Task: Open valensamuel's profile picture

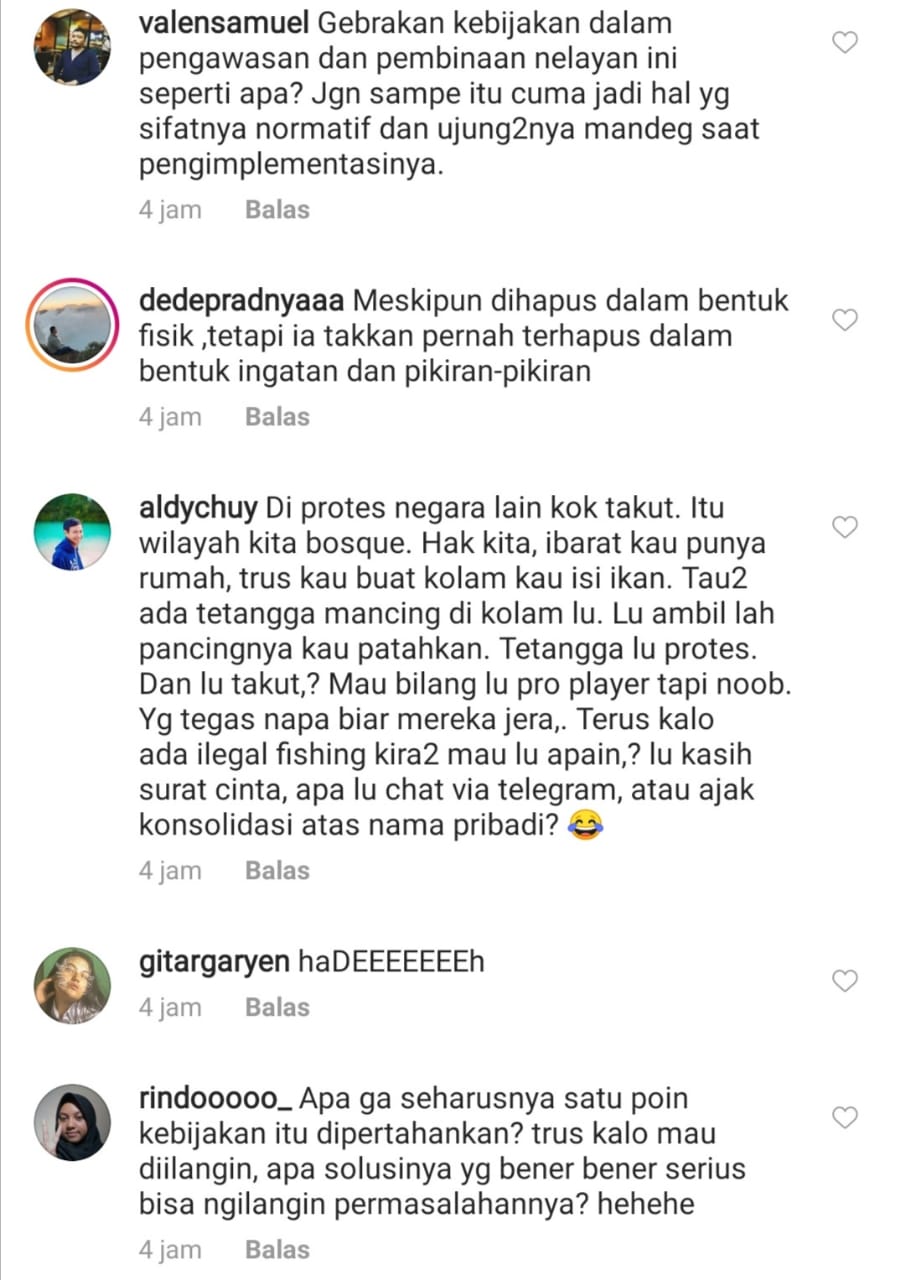Action: [73, 48]
